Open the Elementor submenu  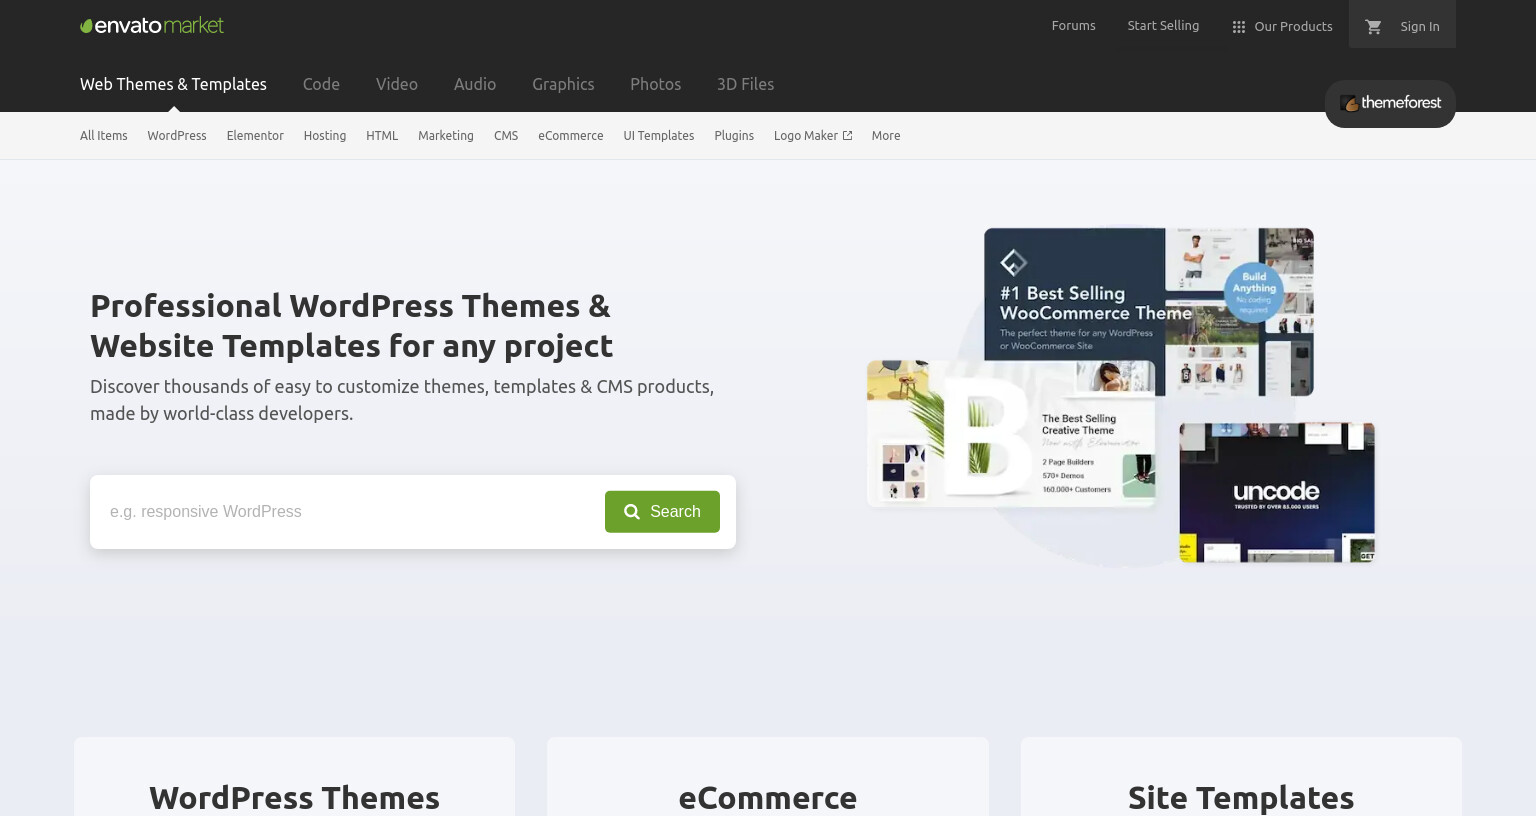[x=255, y=136]
